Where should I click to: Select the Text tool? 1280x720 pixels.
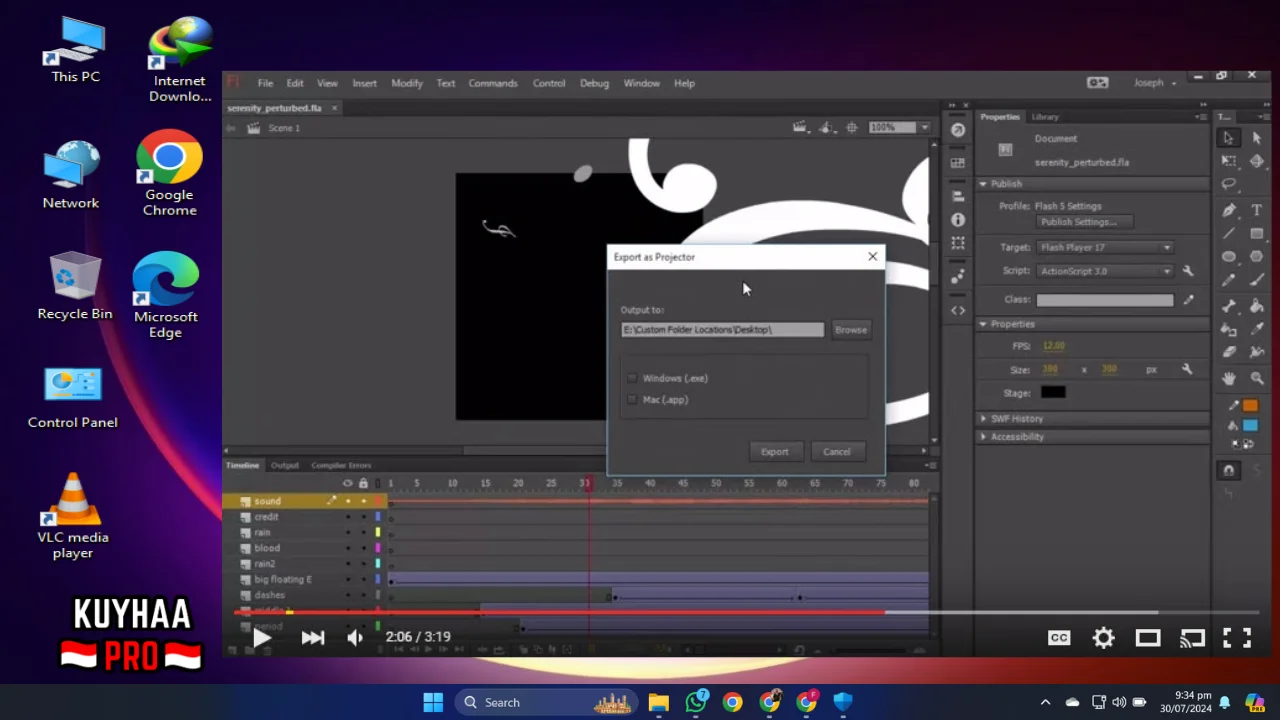click(x=1257, y=211)
